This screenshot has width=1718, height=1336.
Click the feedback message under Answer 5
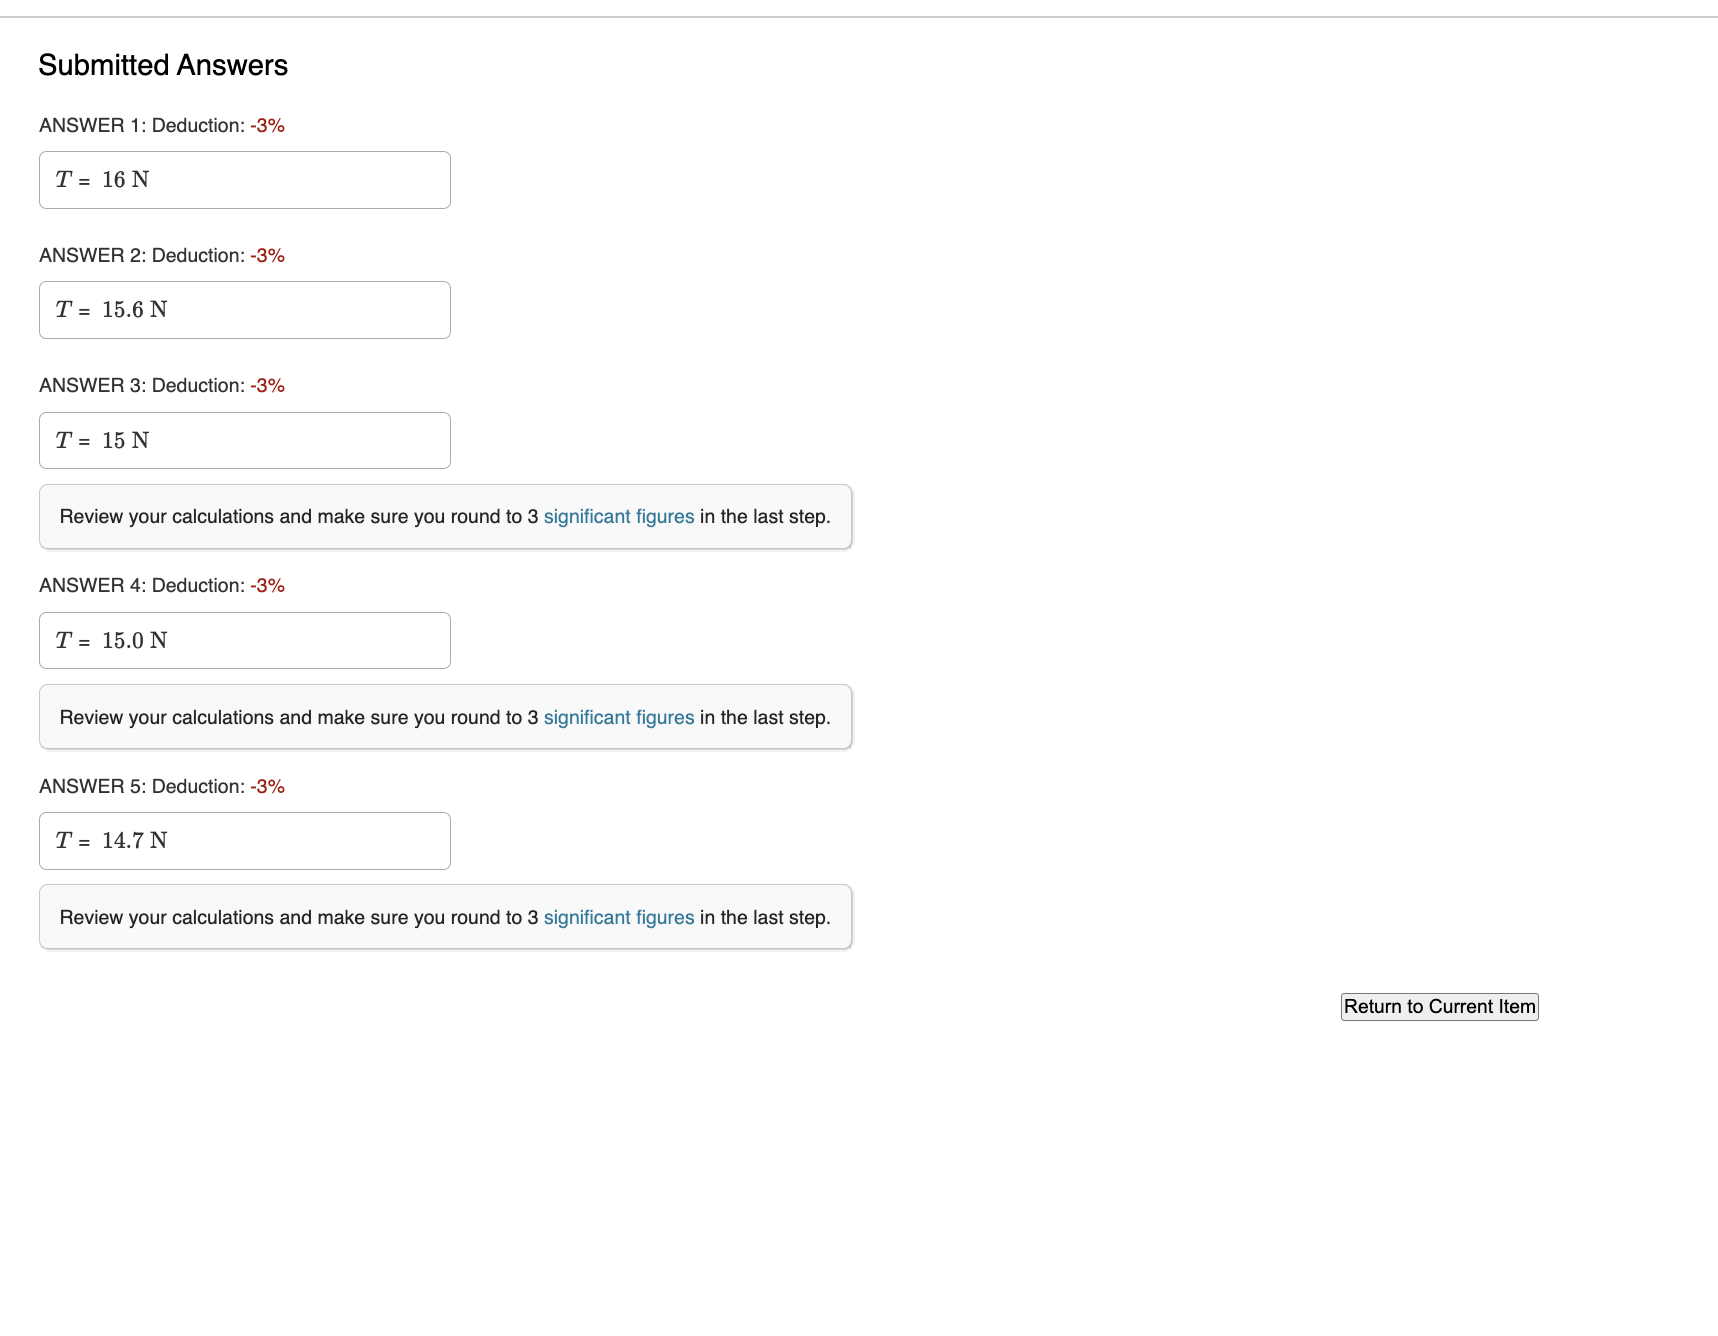click(x=445, y=917)
